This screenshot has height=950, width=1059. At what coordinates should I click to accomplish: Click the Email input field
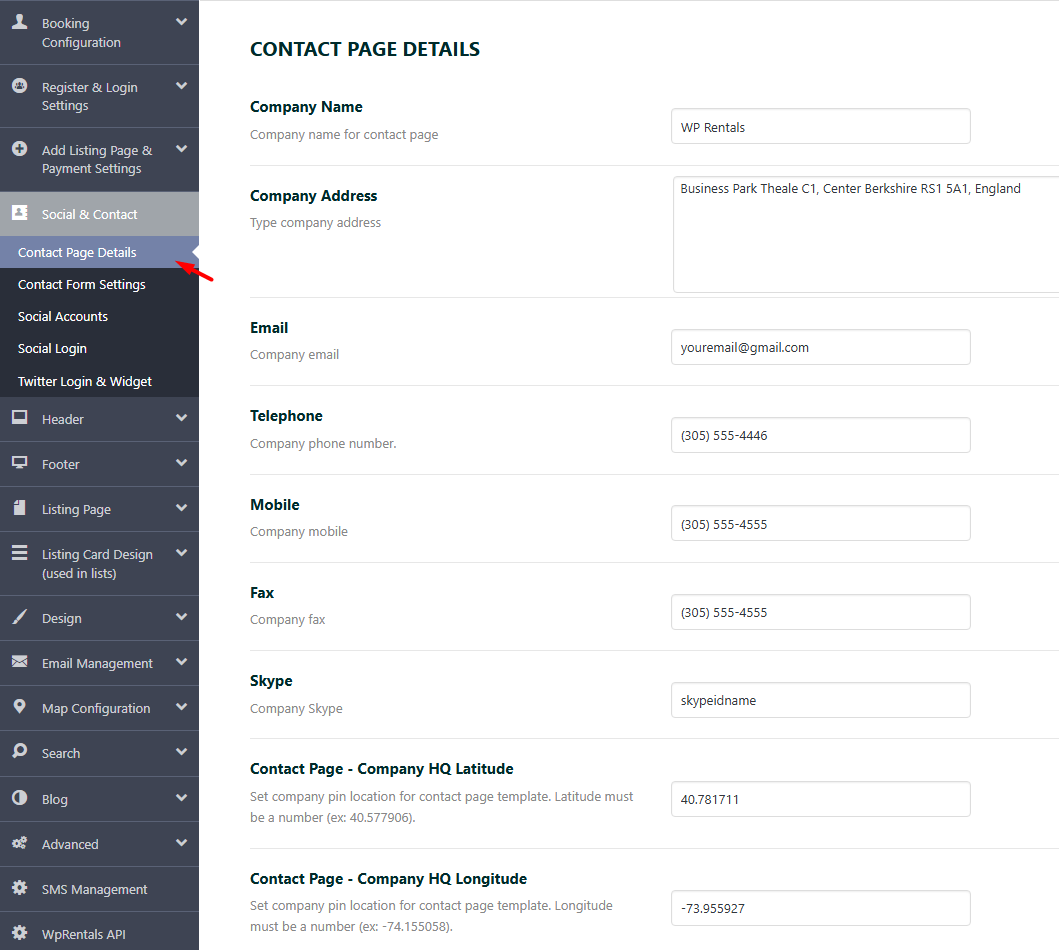click(x=821, y=347)
